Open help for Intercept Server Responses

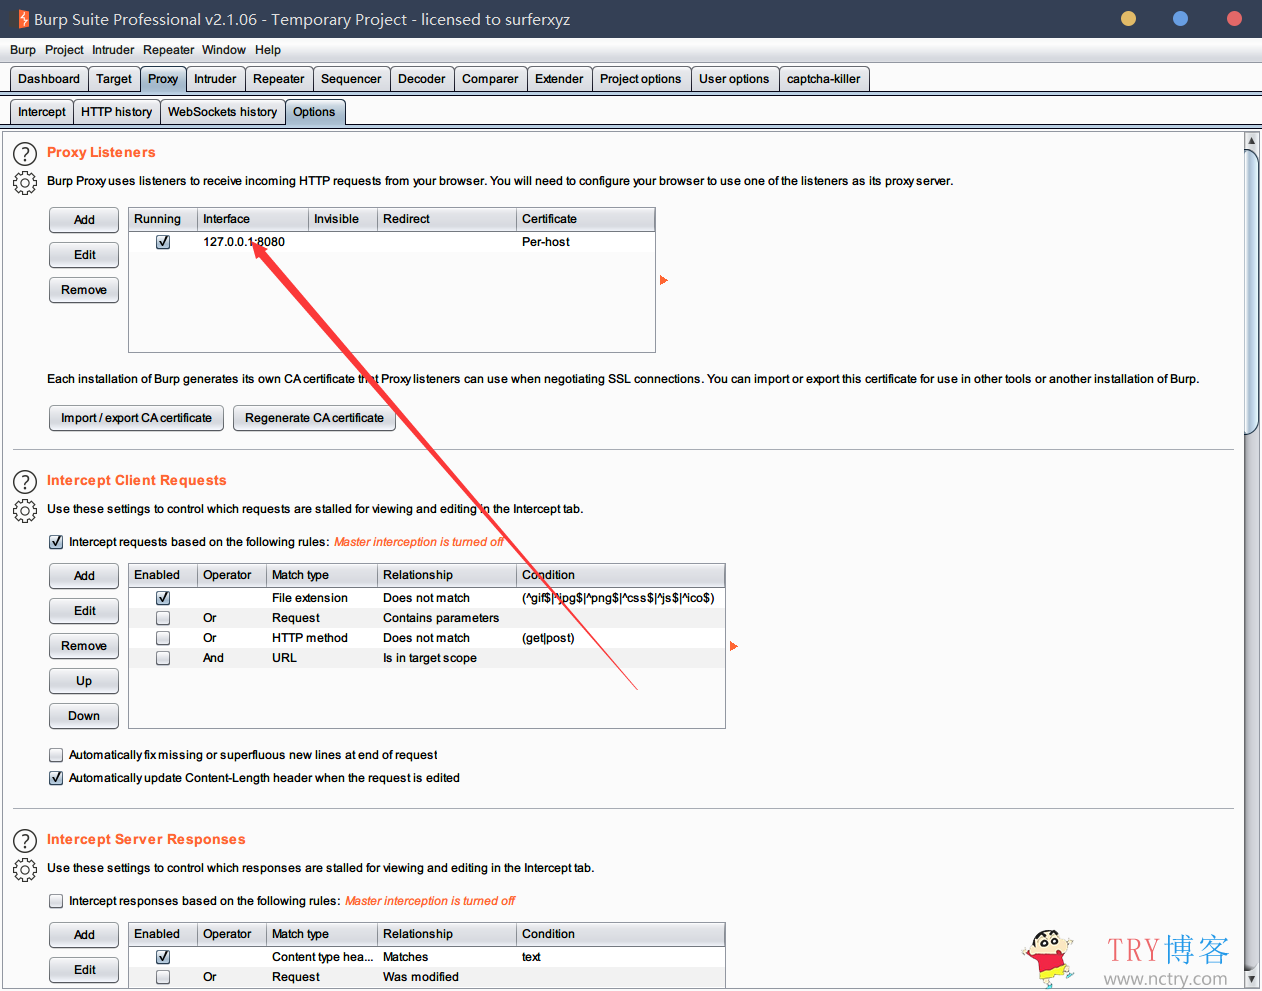click(x=25, y=841)
